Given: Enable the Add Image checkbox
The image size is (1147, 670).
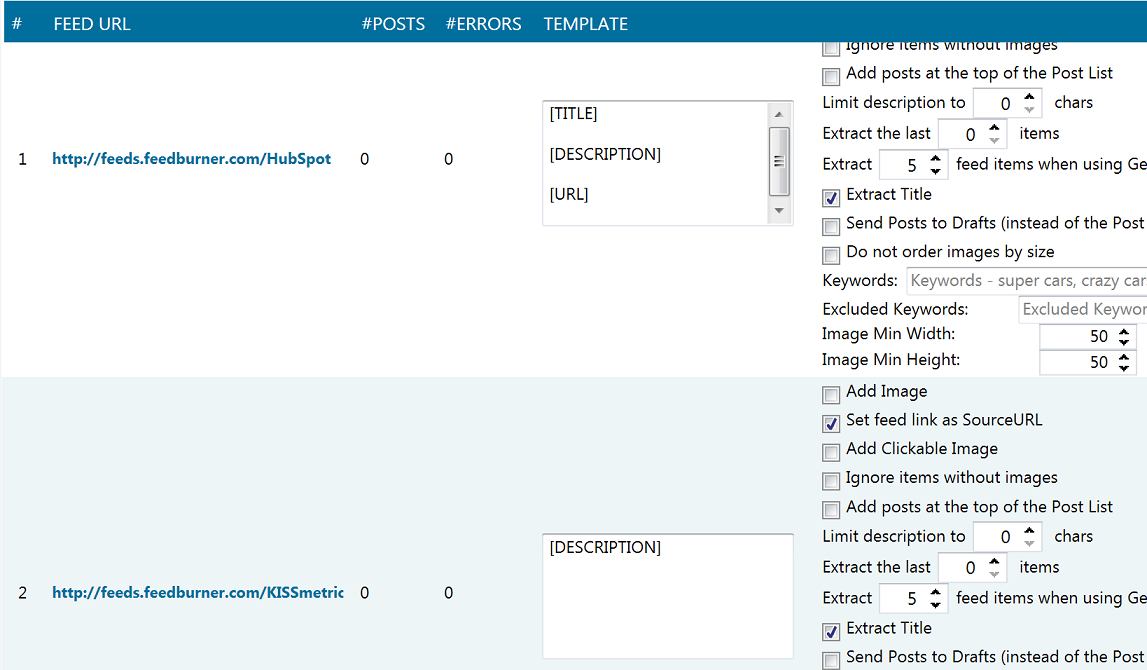Looking at the screenshot, I should click(x=831, y=394).
